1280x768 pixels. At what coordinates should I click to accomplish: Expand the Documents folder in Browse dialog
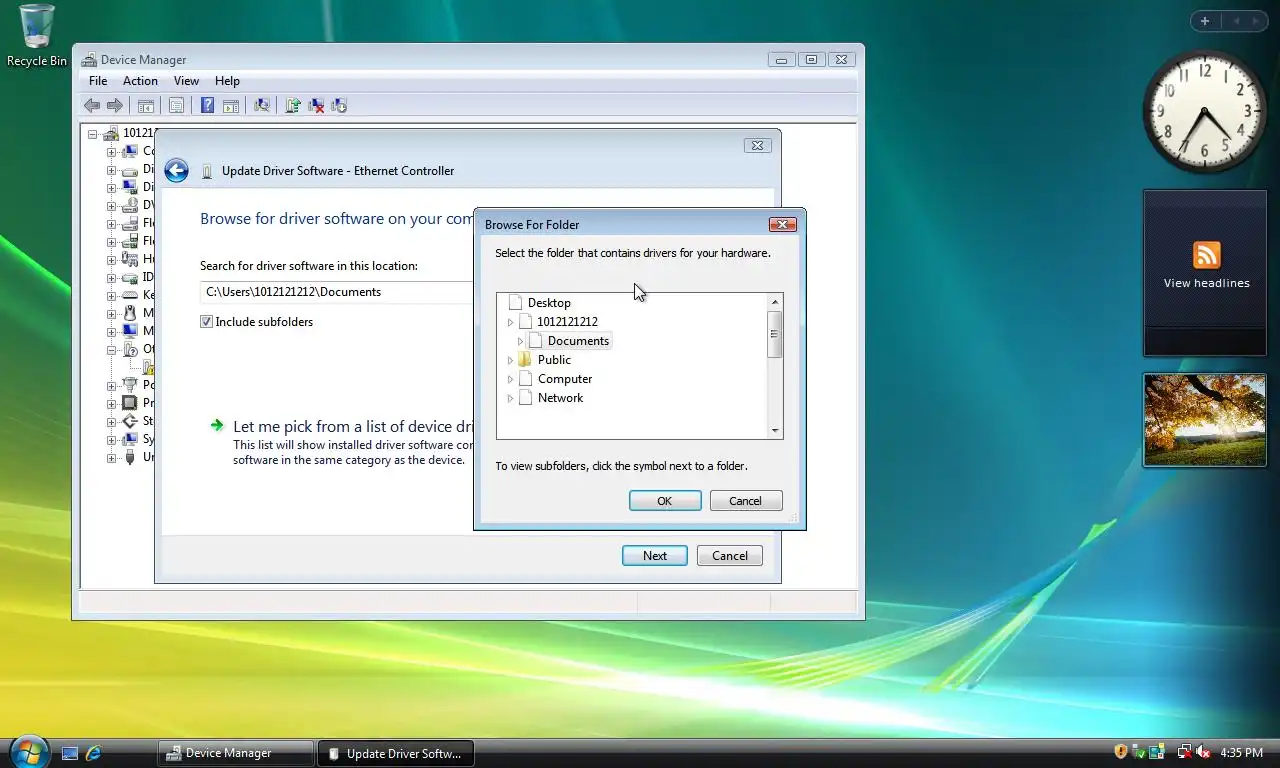pos(520,341)
